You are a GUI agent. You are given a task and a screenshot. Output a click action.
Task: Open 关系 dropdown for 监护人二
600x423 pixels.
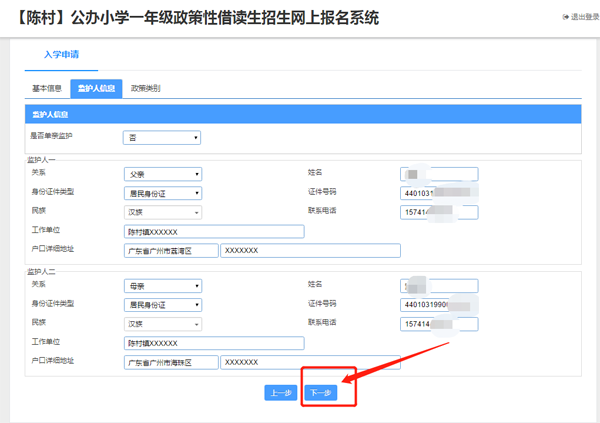click(163, 286)
